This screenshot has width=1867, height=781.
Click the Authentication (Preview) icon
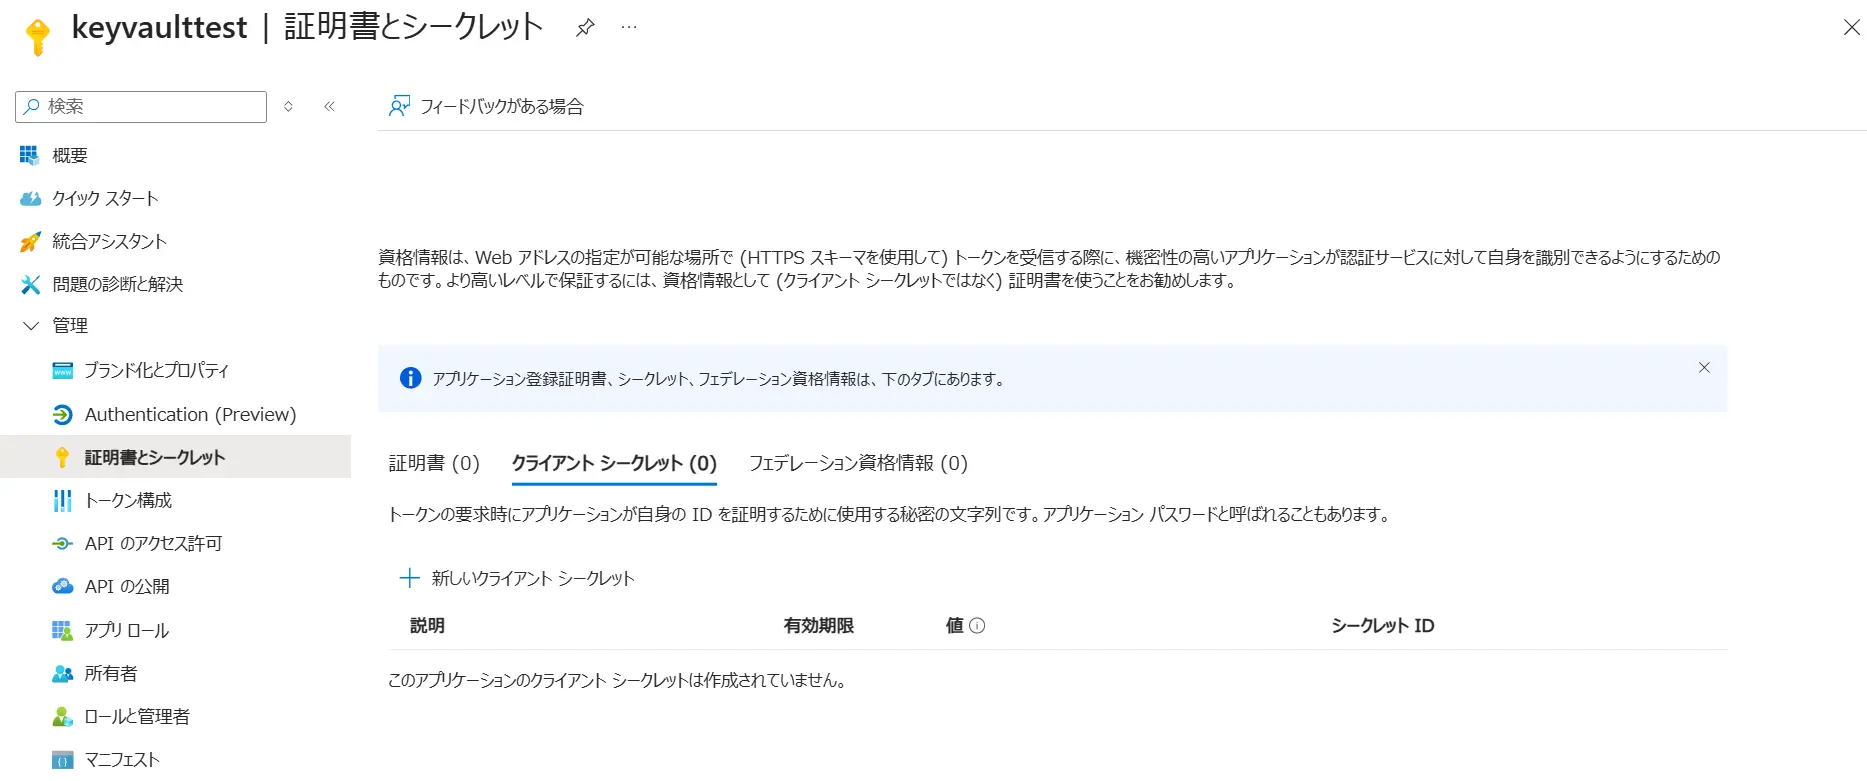coord(62,414)
